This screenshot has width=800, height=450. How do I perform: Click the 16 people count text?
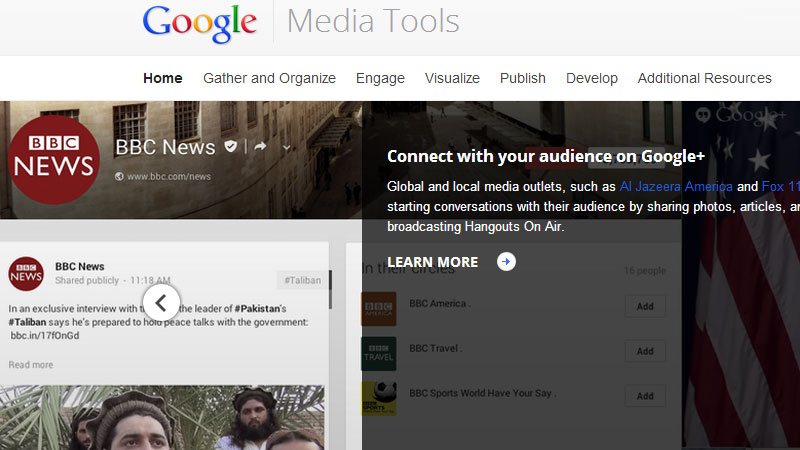[x=645, y=270]
